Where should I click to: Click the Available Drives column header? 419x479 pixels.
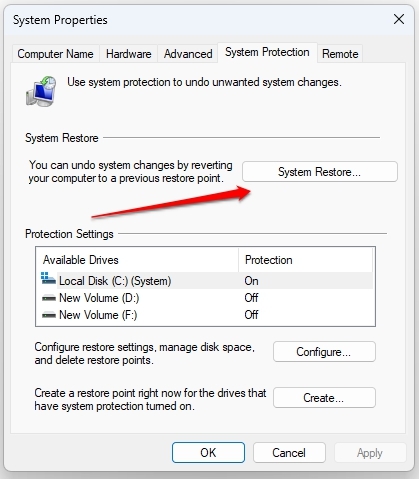point(137,260)
